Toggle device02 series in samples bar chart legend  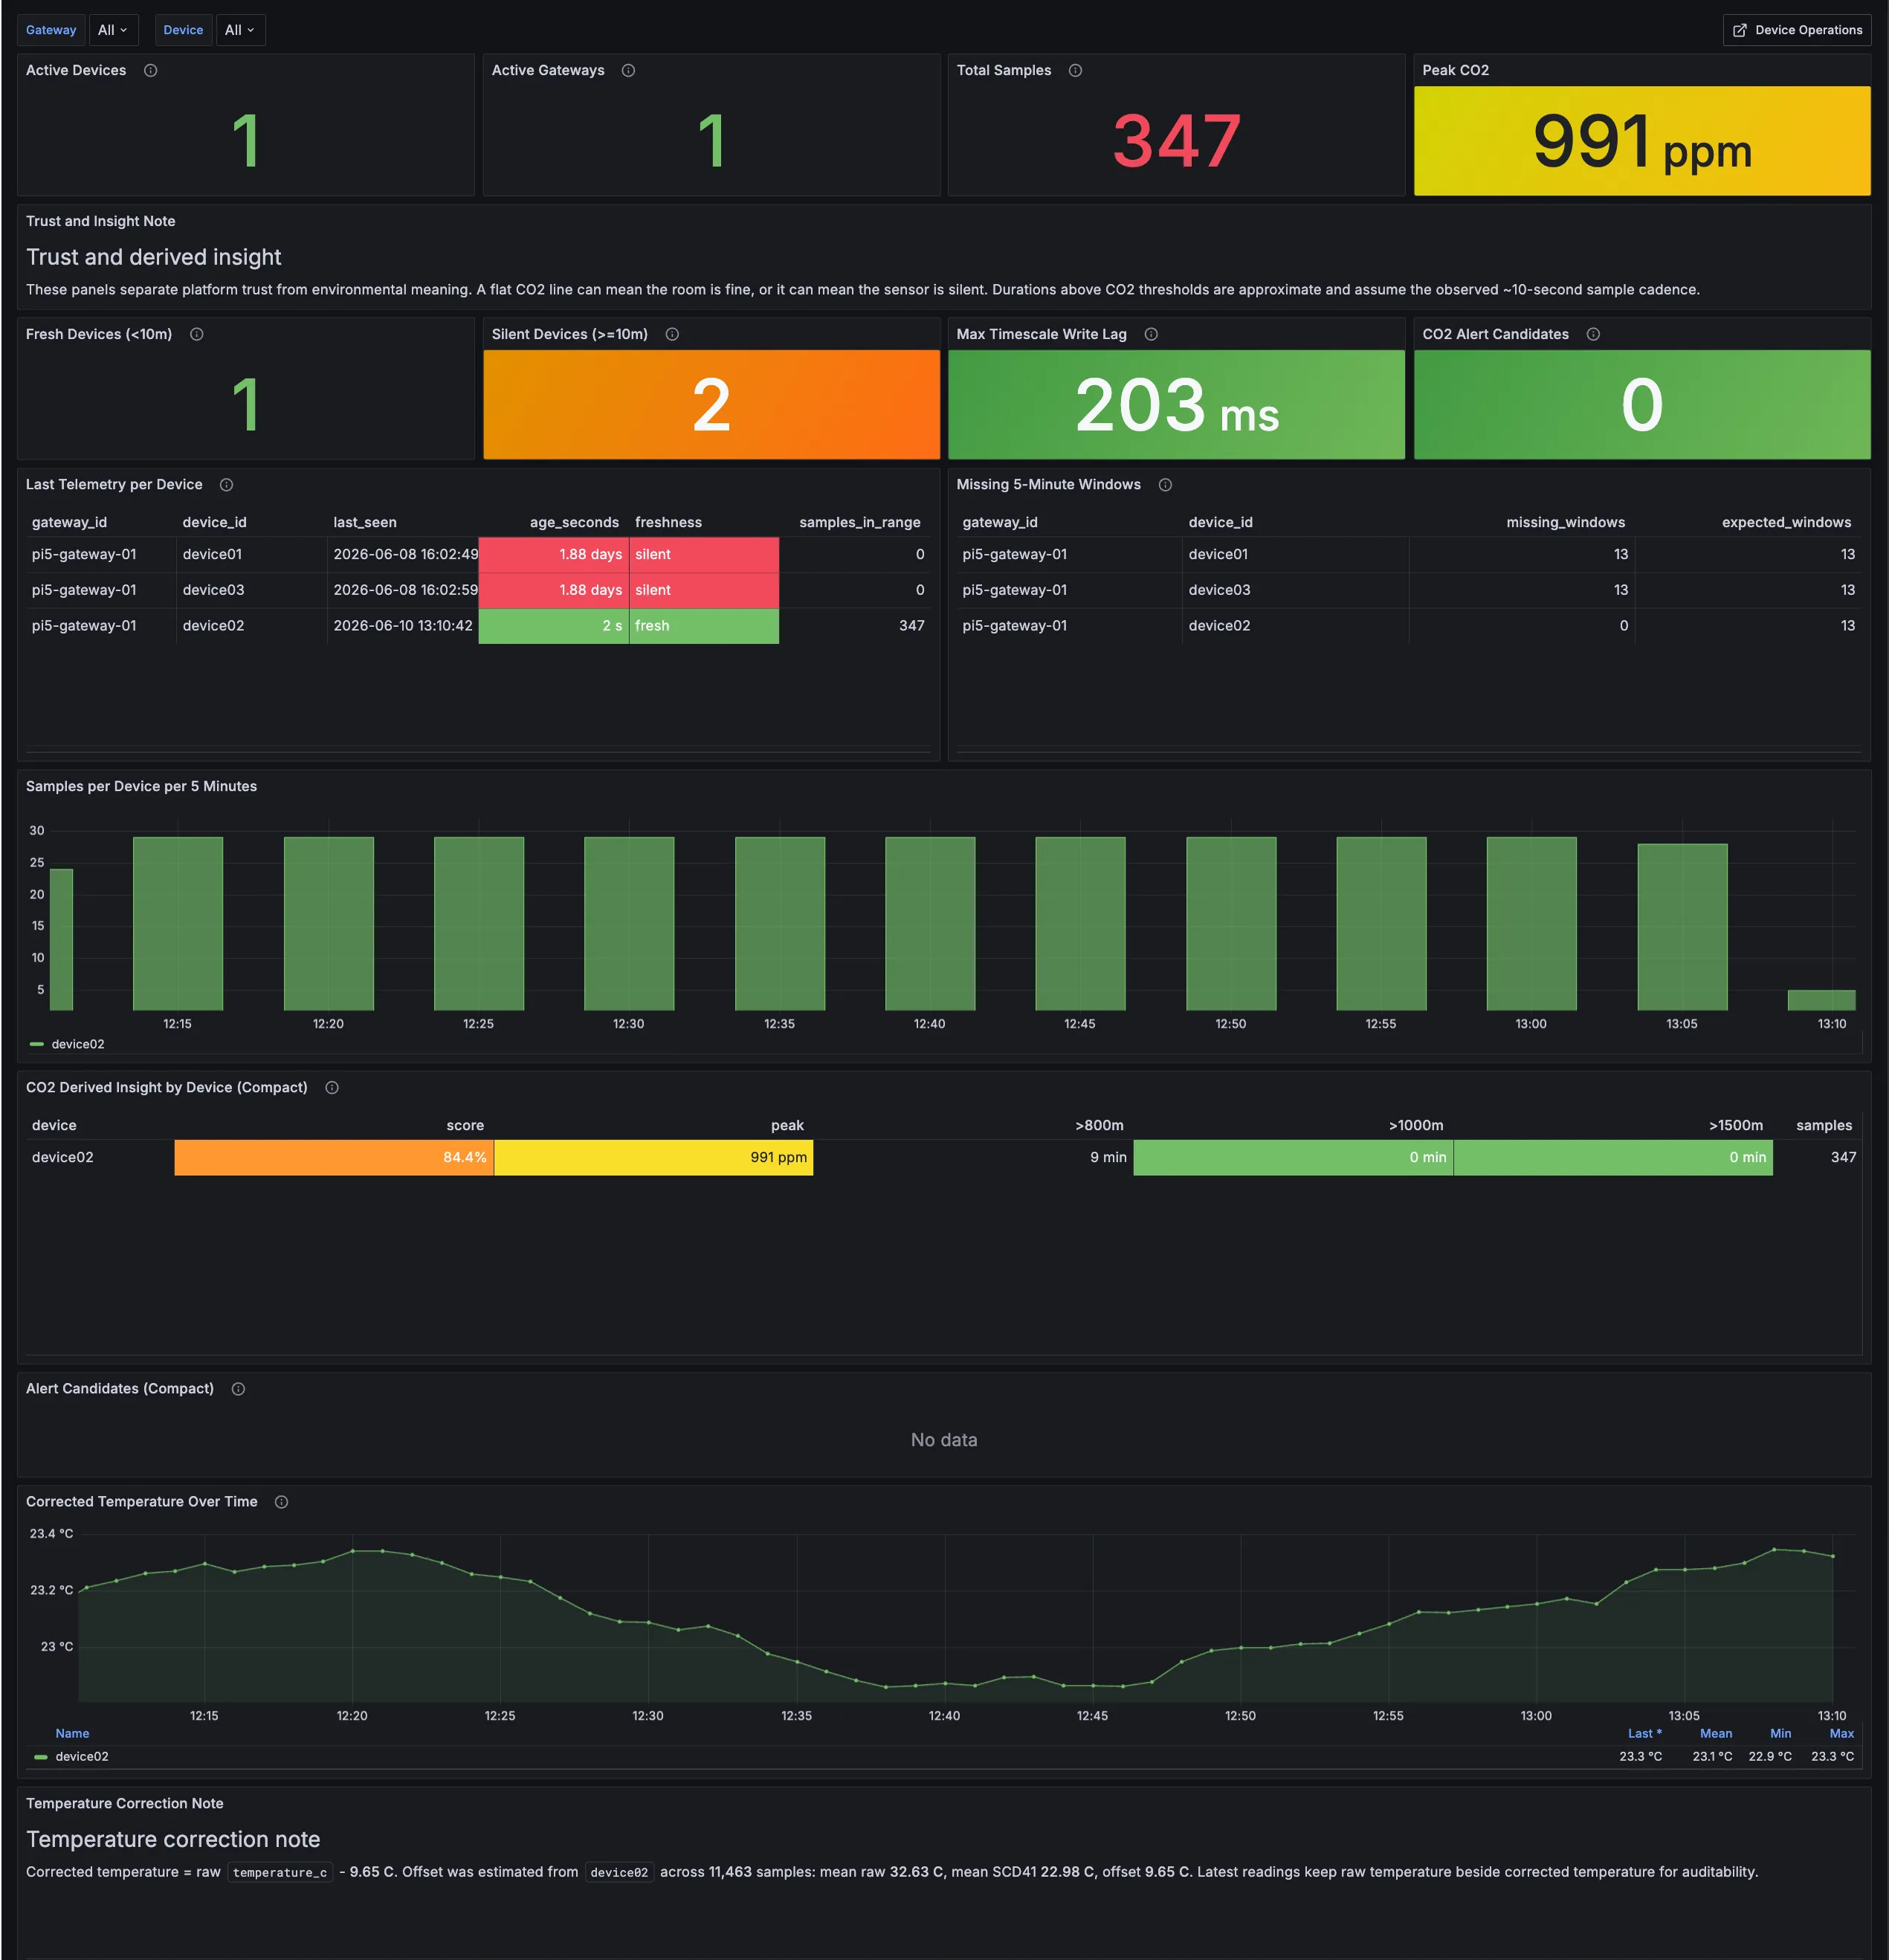point(77,1044)
